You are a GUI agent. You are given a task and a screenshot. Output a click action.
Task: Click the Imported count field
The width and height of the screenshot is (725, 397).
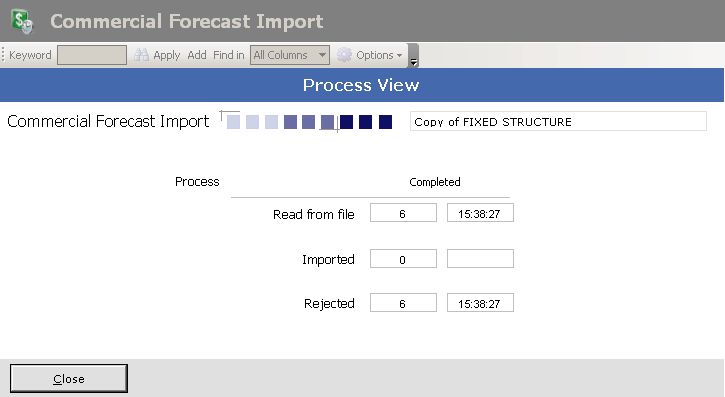coord(403,258)
